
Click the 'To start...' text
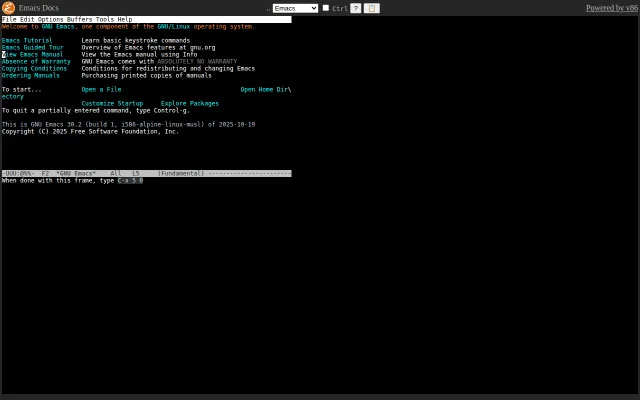pos(22,89)
